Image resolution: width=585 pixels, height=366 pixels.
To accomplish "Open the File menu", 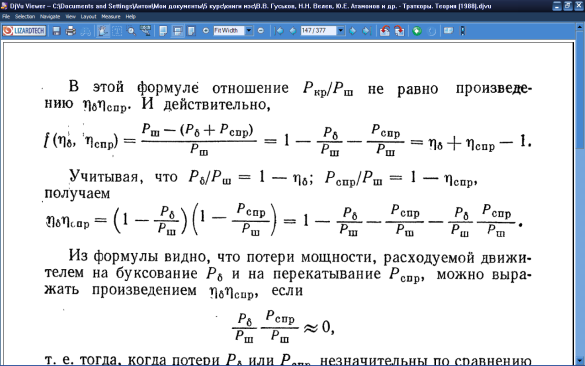I will [6, 16].
